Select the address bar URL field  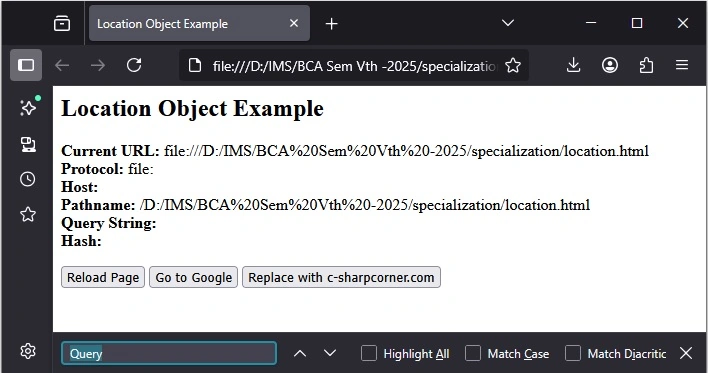[354, 66]
